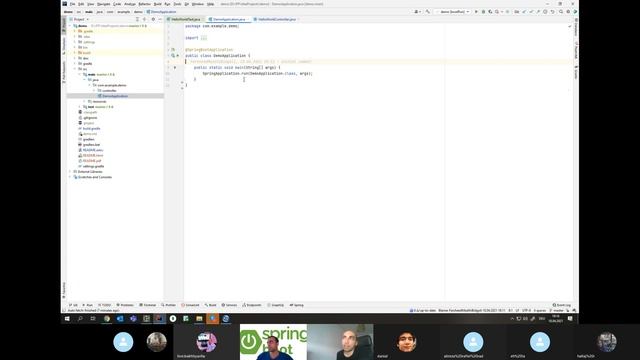Image resolution: width=640 pixels, height=360 pixels.
Task: Click the Git Update Project icon
Action: coord(524,12)
